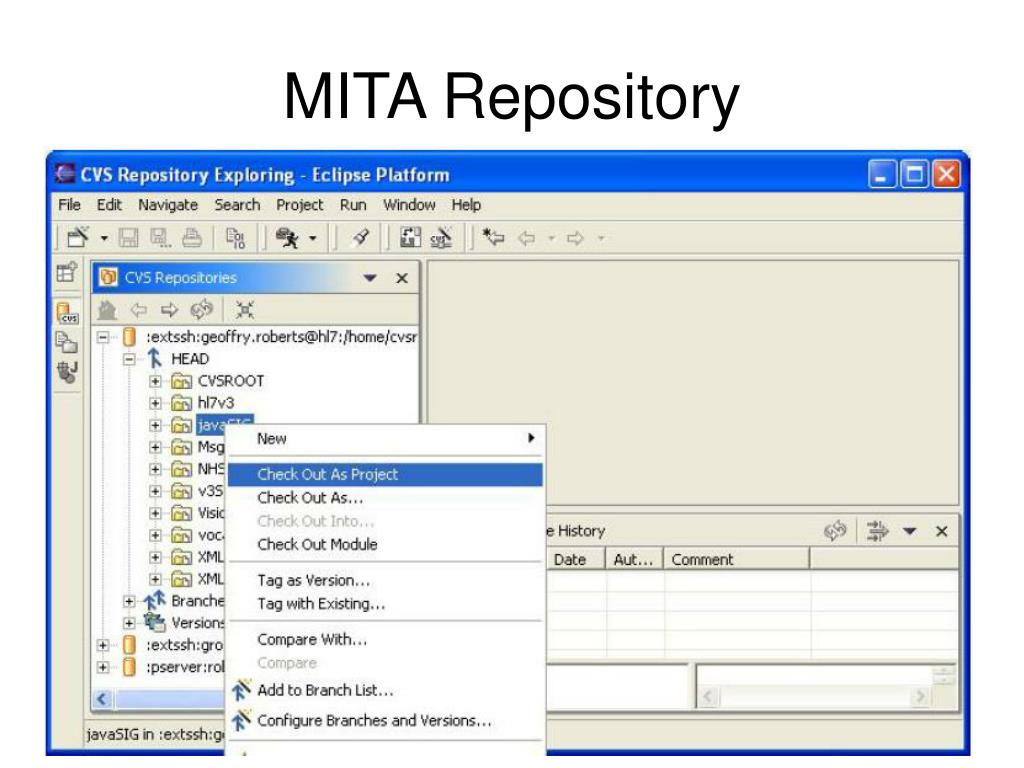The height and width of the screenshot is (768, 1024).
Task: Click the Go Into arrow in CVS Repositories
Action: click(169, 310)
